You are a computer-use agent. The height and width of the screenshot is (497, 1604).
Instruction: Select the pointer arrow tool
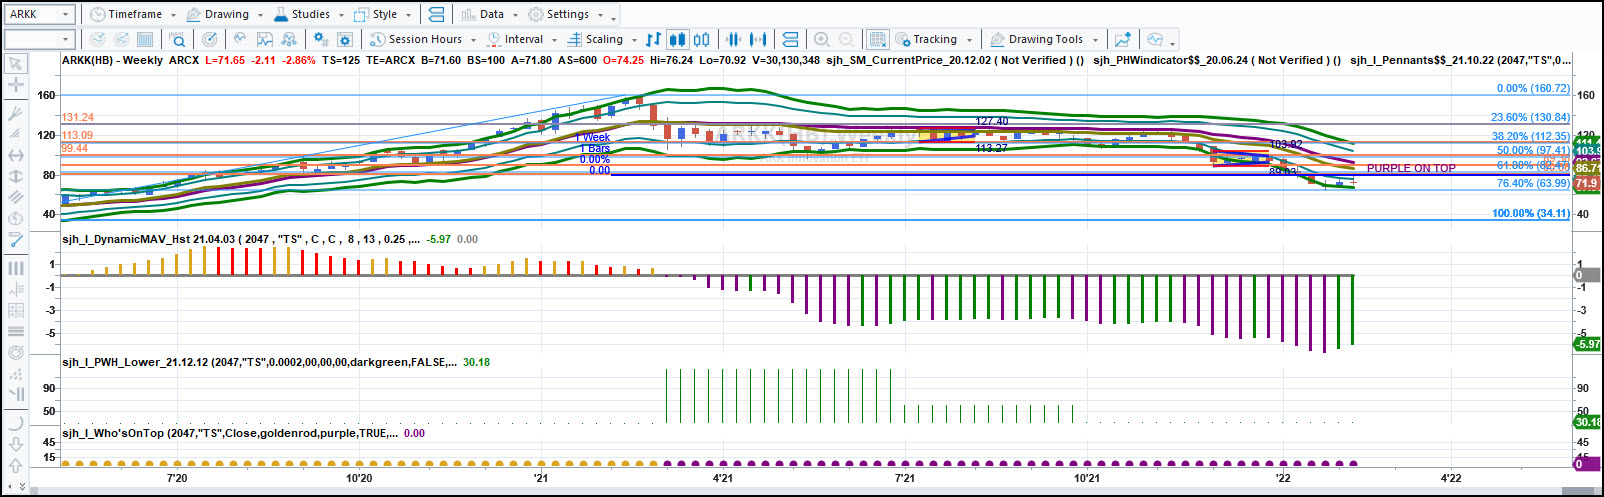pos(16,64)
